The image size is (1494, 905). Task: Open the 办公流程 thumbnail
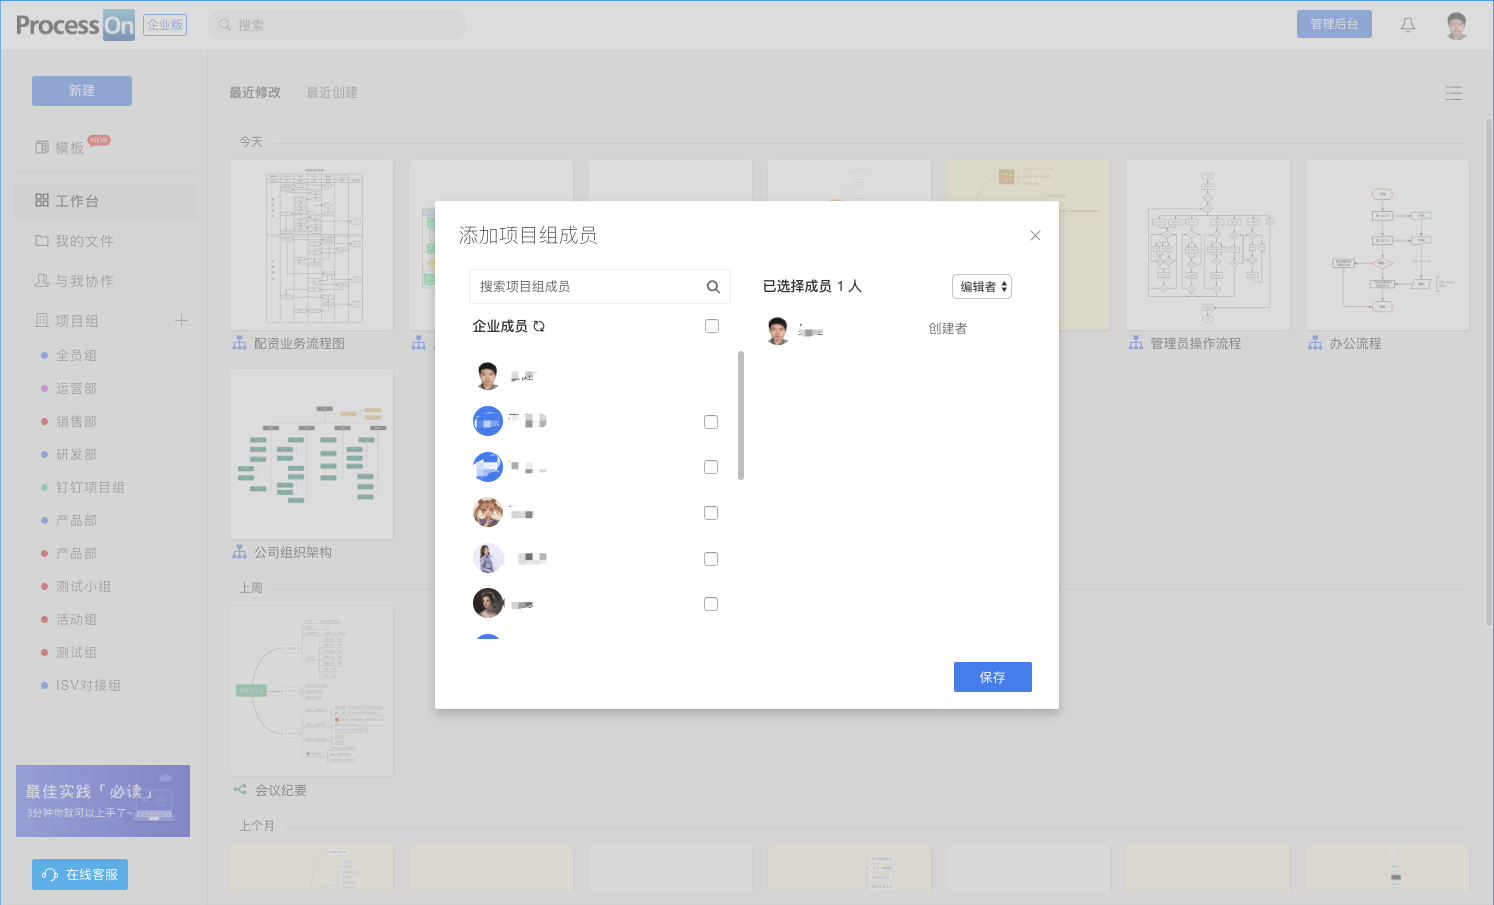[1388, 245]
